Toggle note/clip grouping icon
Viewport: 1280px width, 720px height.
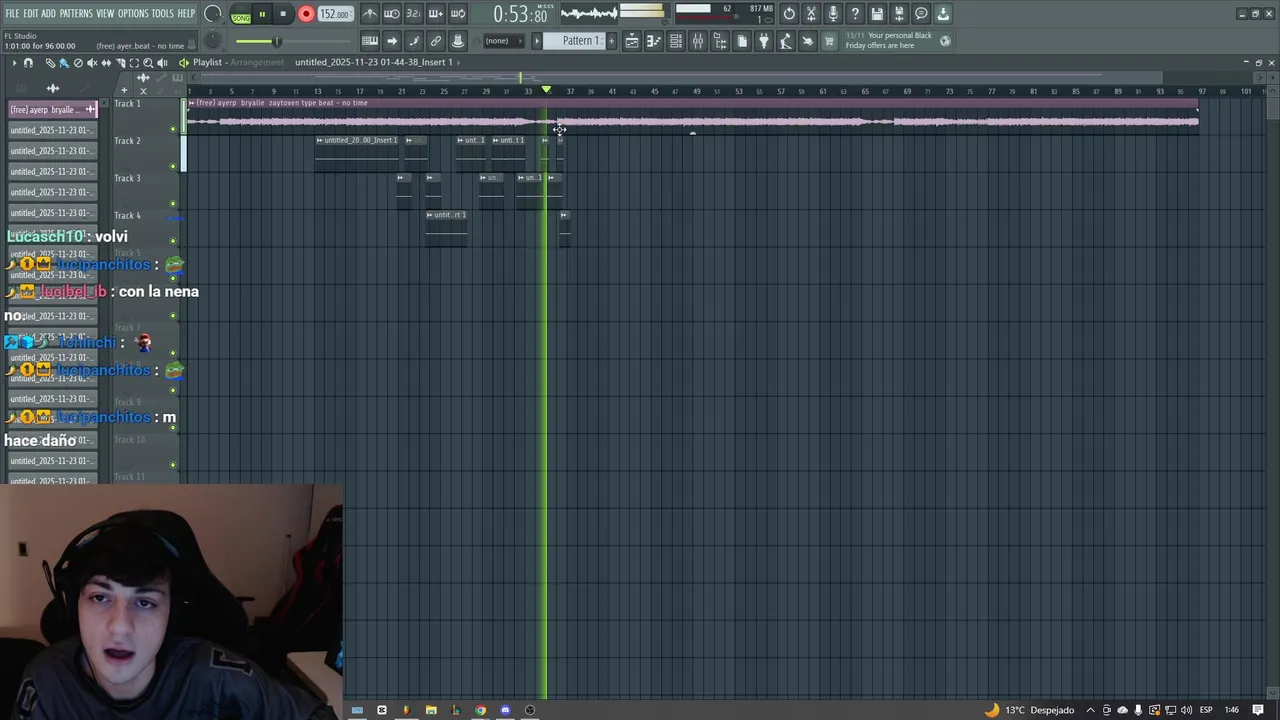tap(414, 41)
